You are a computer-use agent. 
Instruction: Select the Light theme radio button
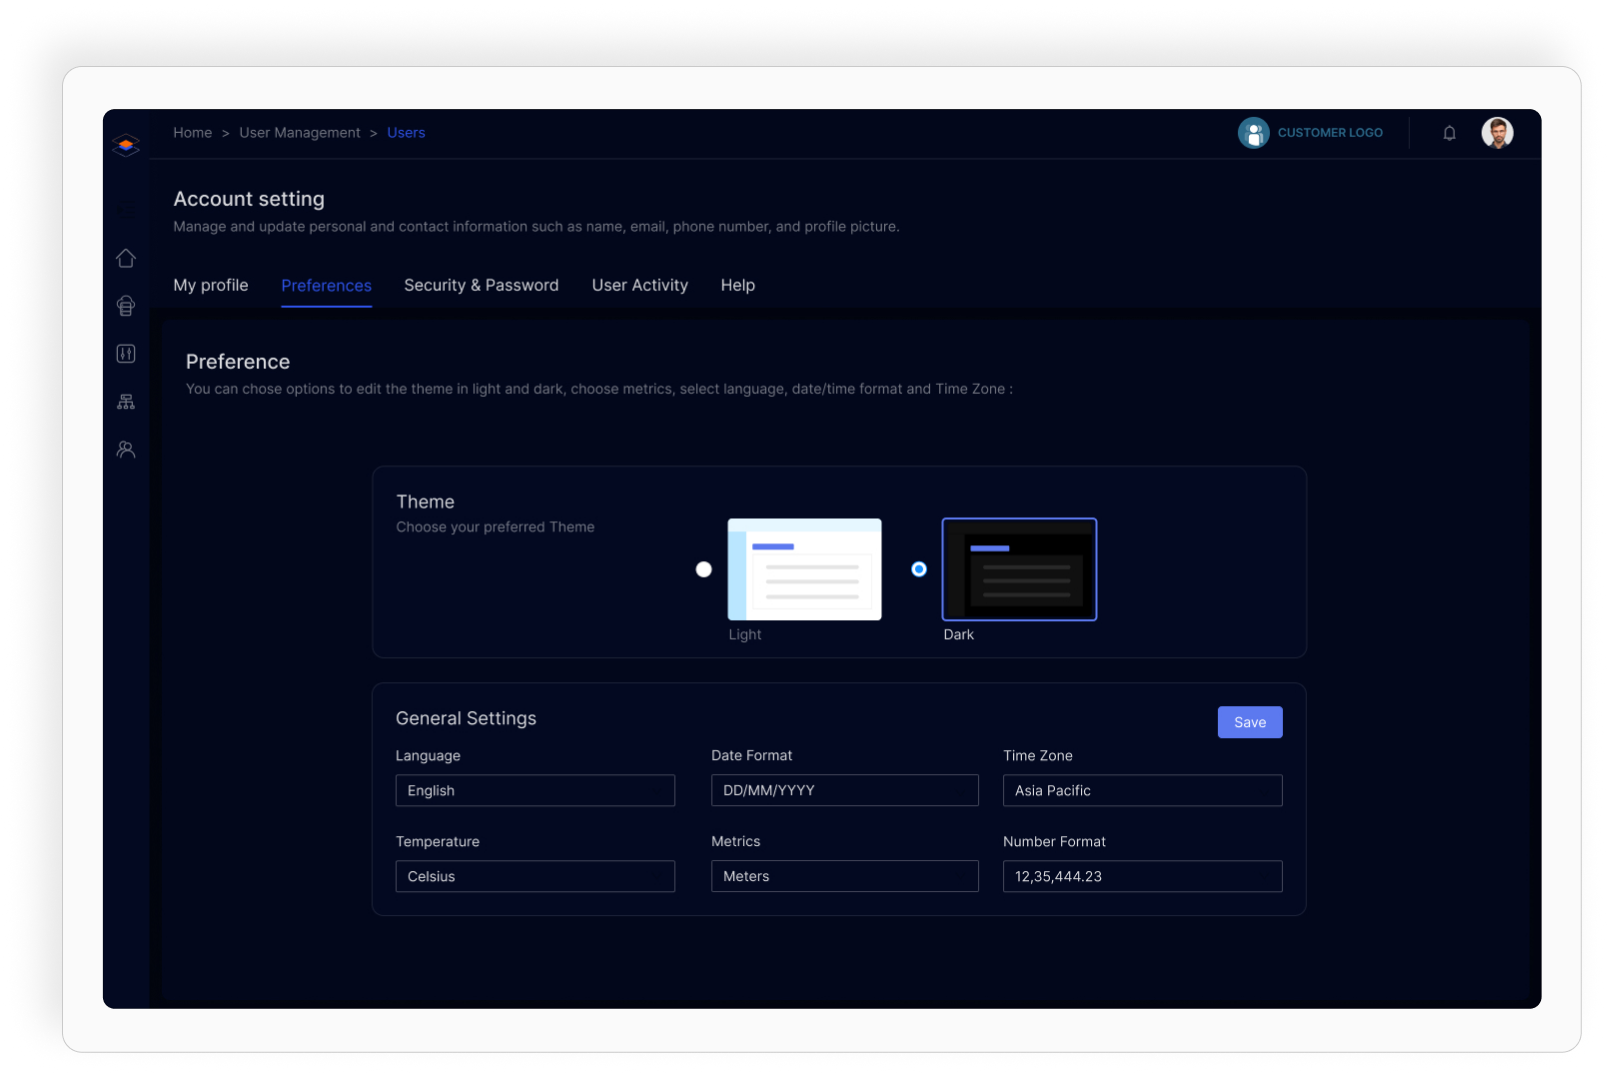click(x=704, y=569)
